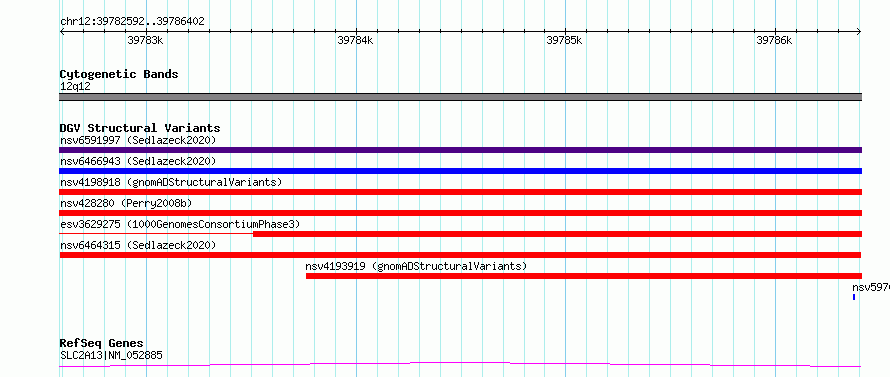This screenshot has height=377, width=890.
Task: Select the Cytogenetic Bands track title
Action: pyautogui.click(x=119, y=74)
